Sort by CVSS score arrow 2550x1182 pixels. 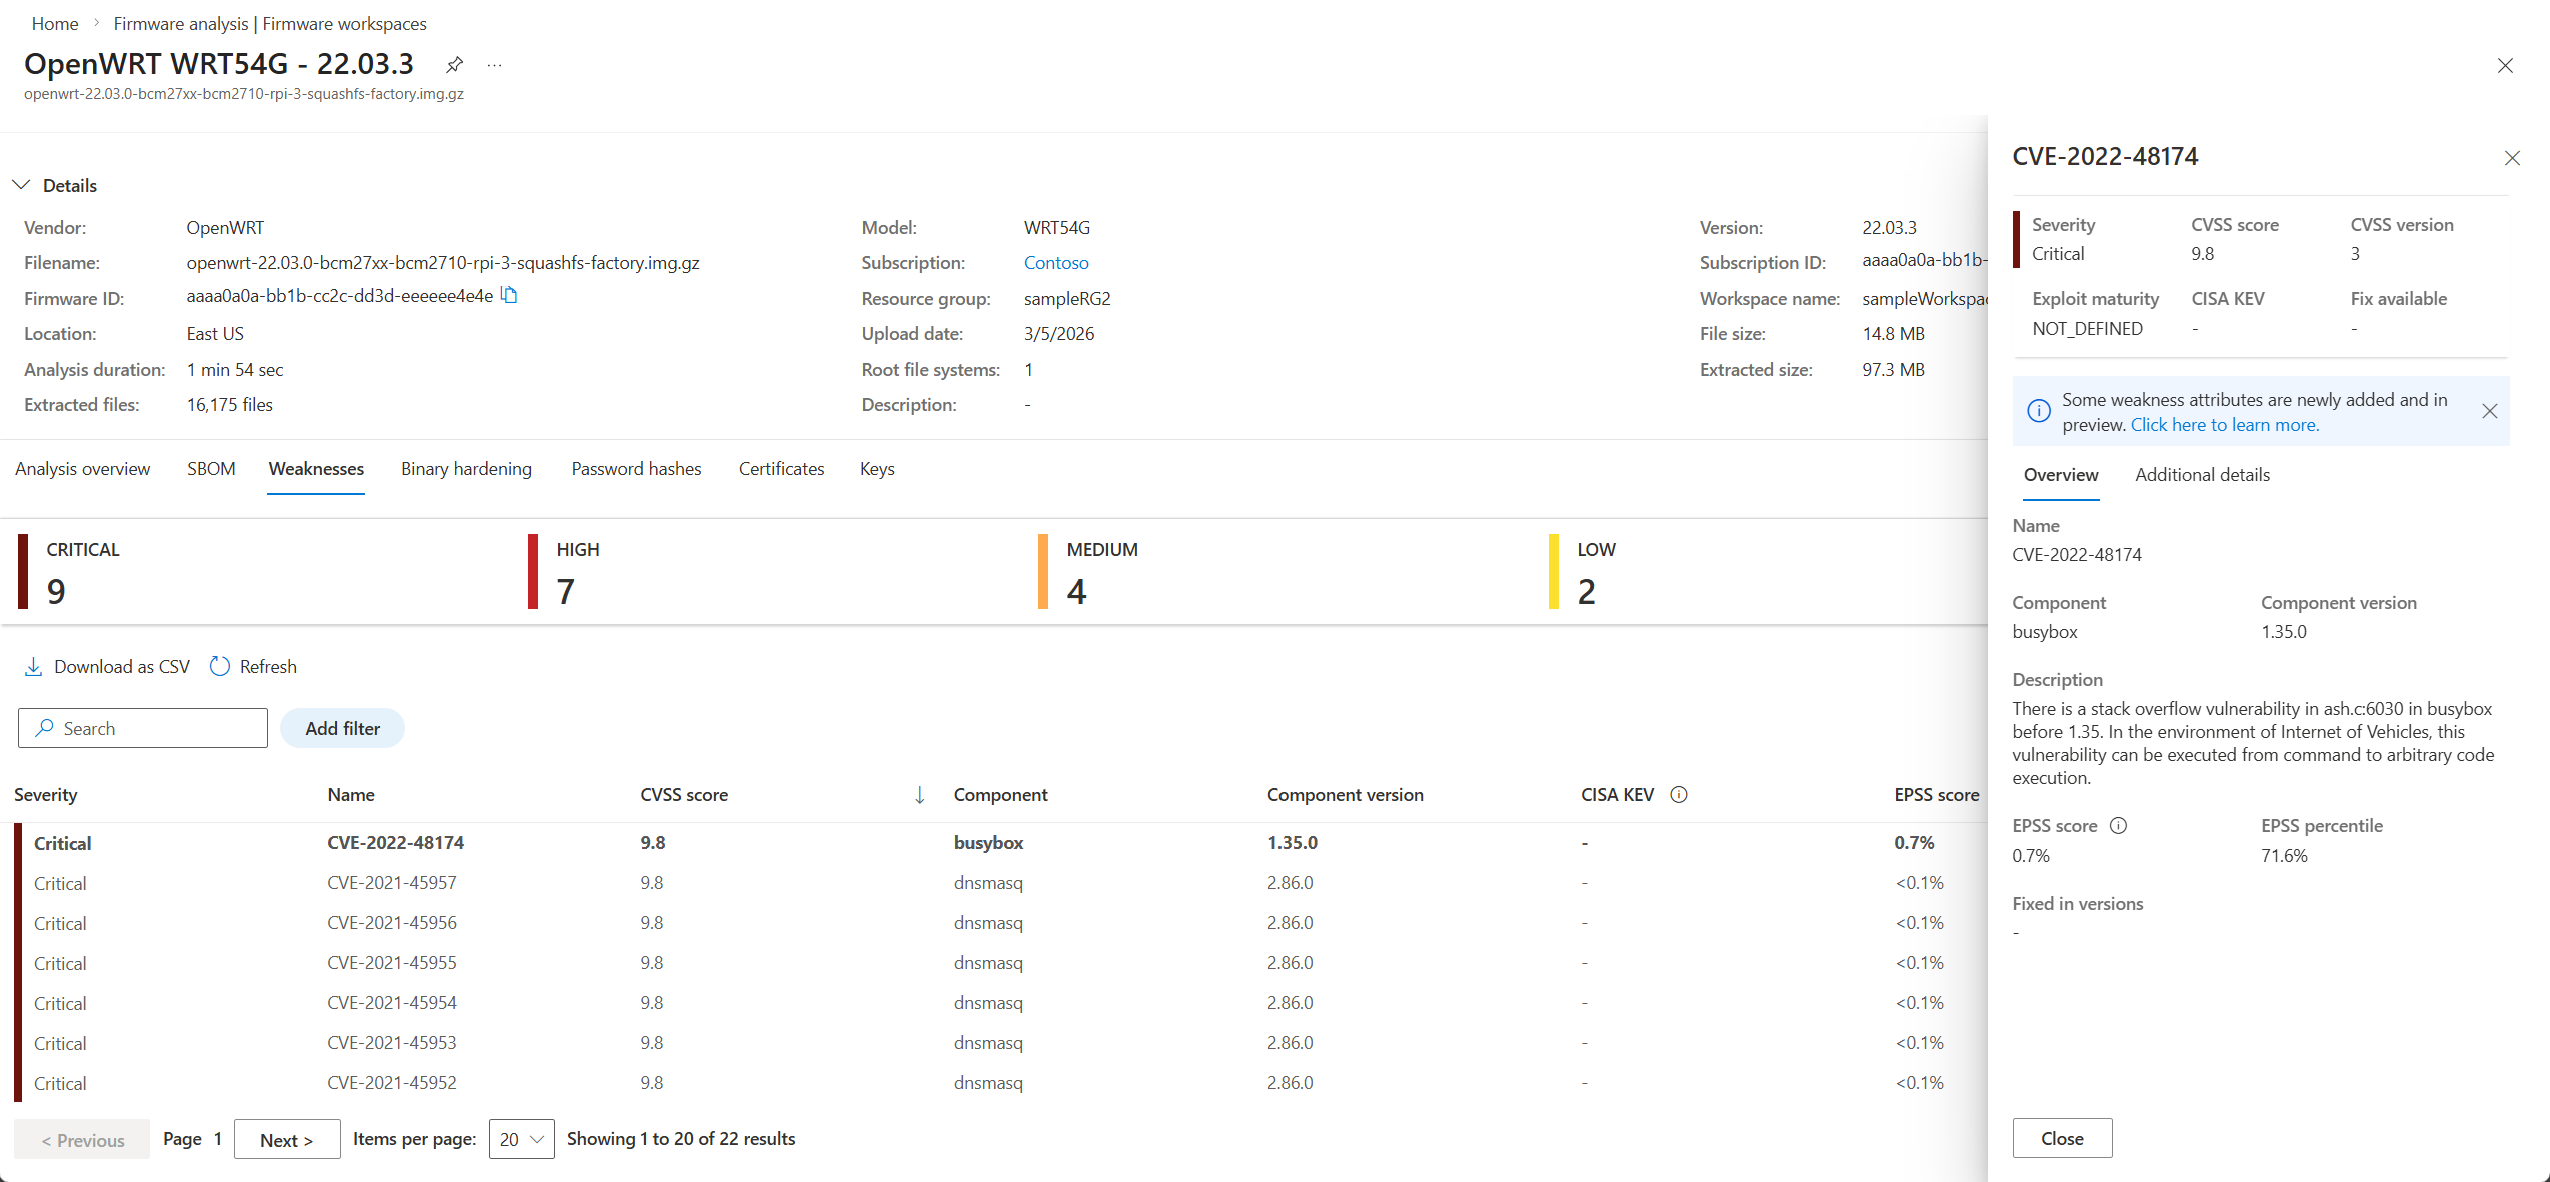pos(919,795)
